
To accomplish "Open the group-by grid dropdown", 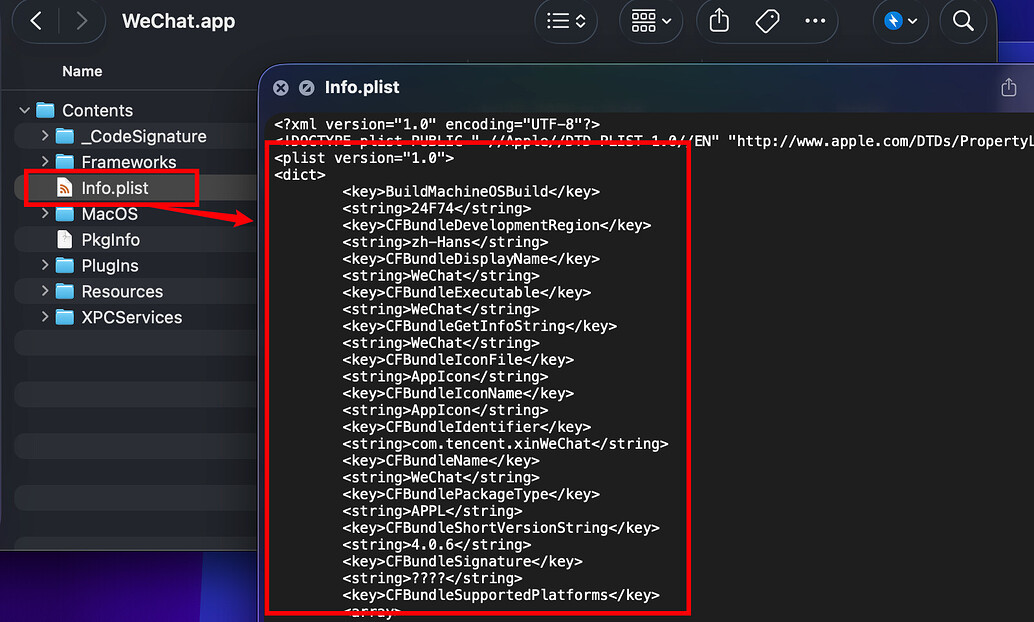I will [x=650, y=21].
